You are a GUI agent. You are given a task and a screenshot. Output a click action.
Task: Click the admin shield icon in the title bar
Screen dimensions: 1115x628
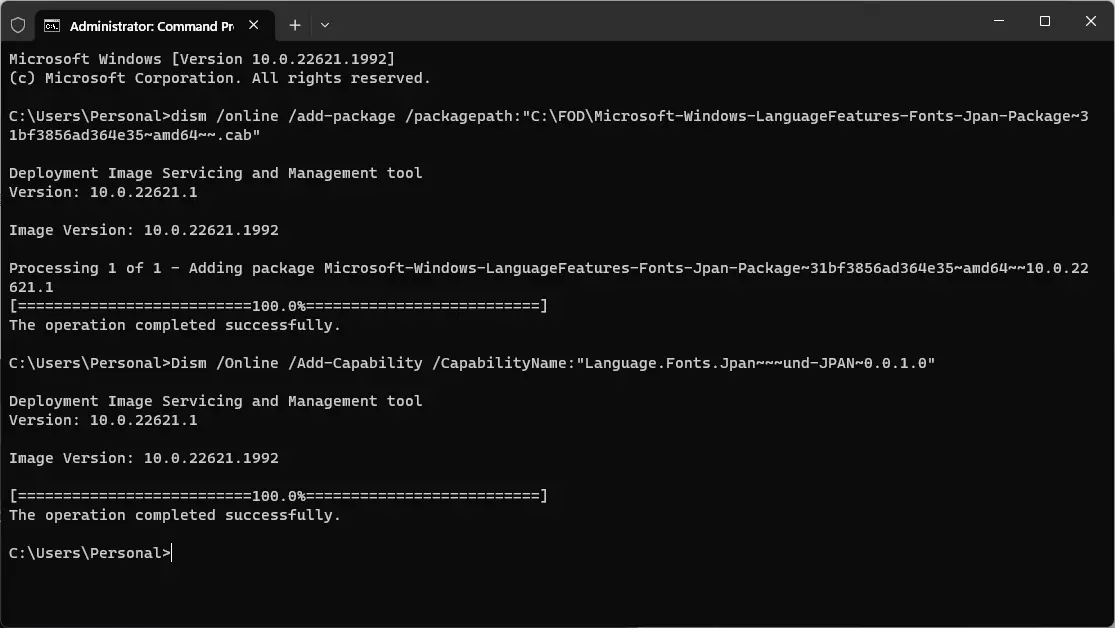pyautogui.click(x=18, y=26)
